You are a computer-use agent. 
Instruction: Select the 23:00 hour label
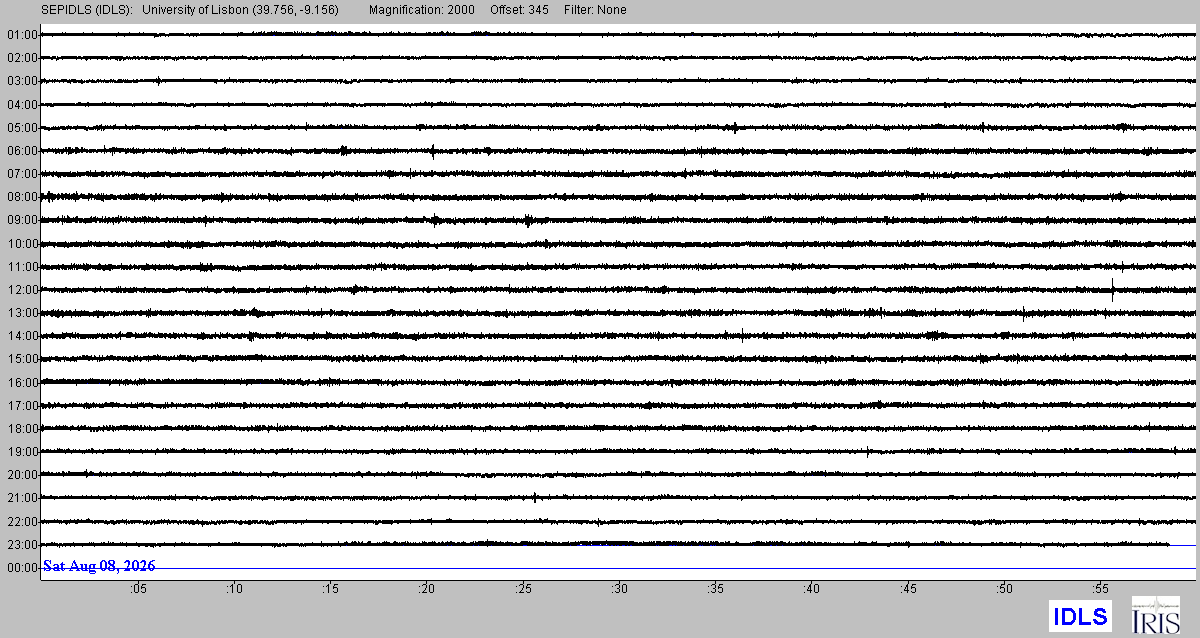22,545
